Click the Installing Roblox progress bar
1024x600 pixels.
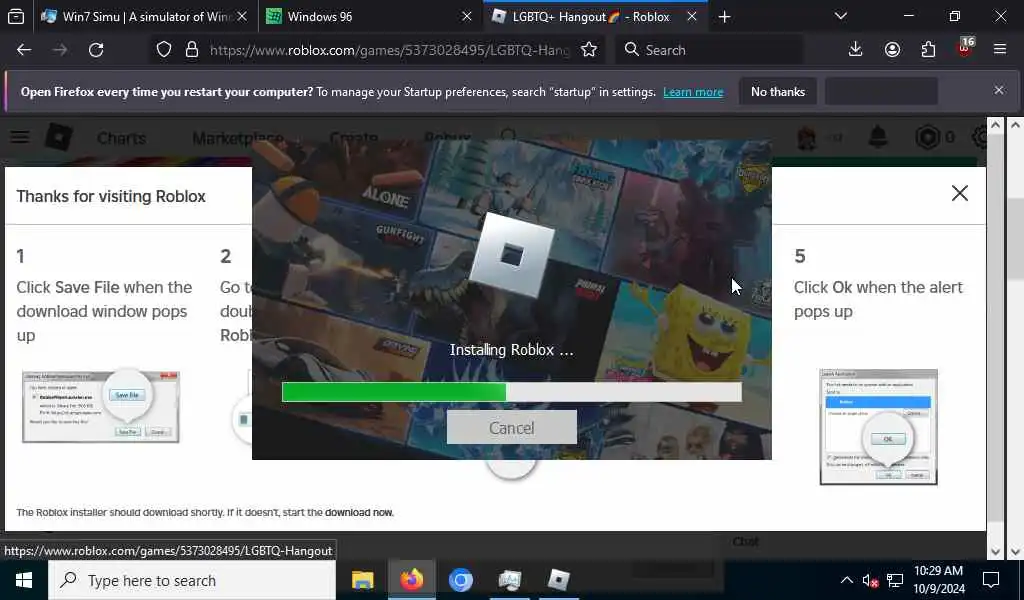[x=511, y=392]
